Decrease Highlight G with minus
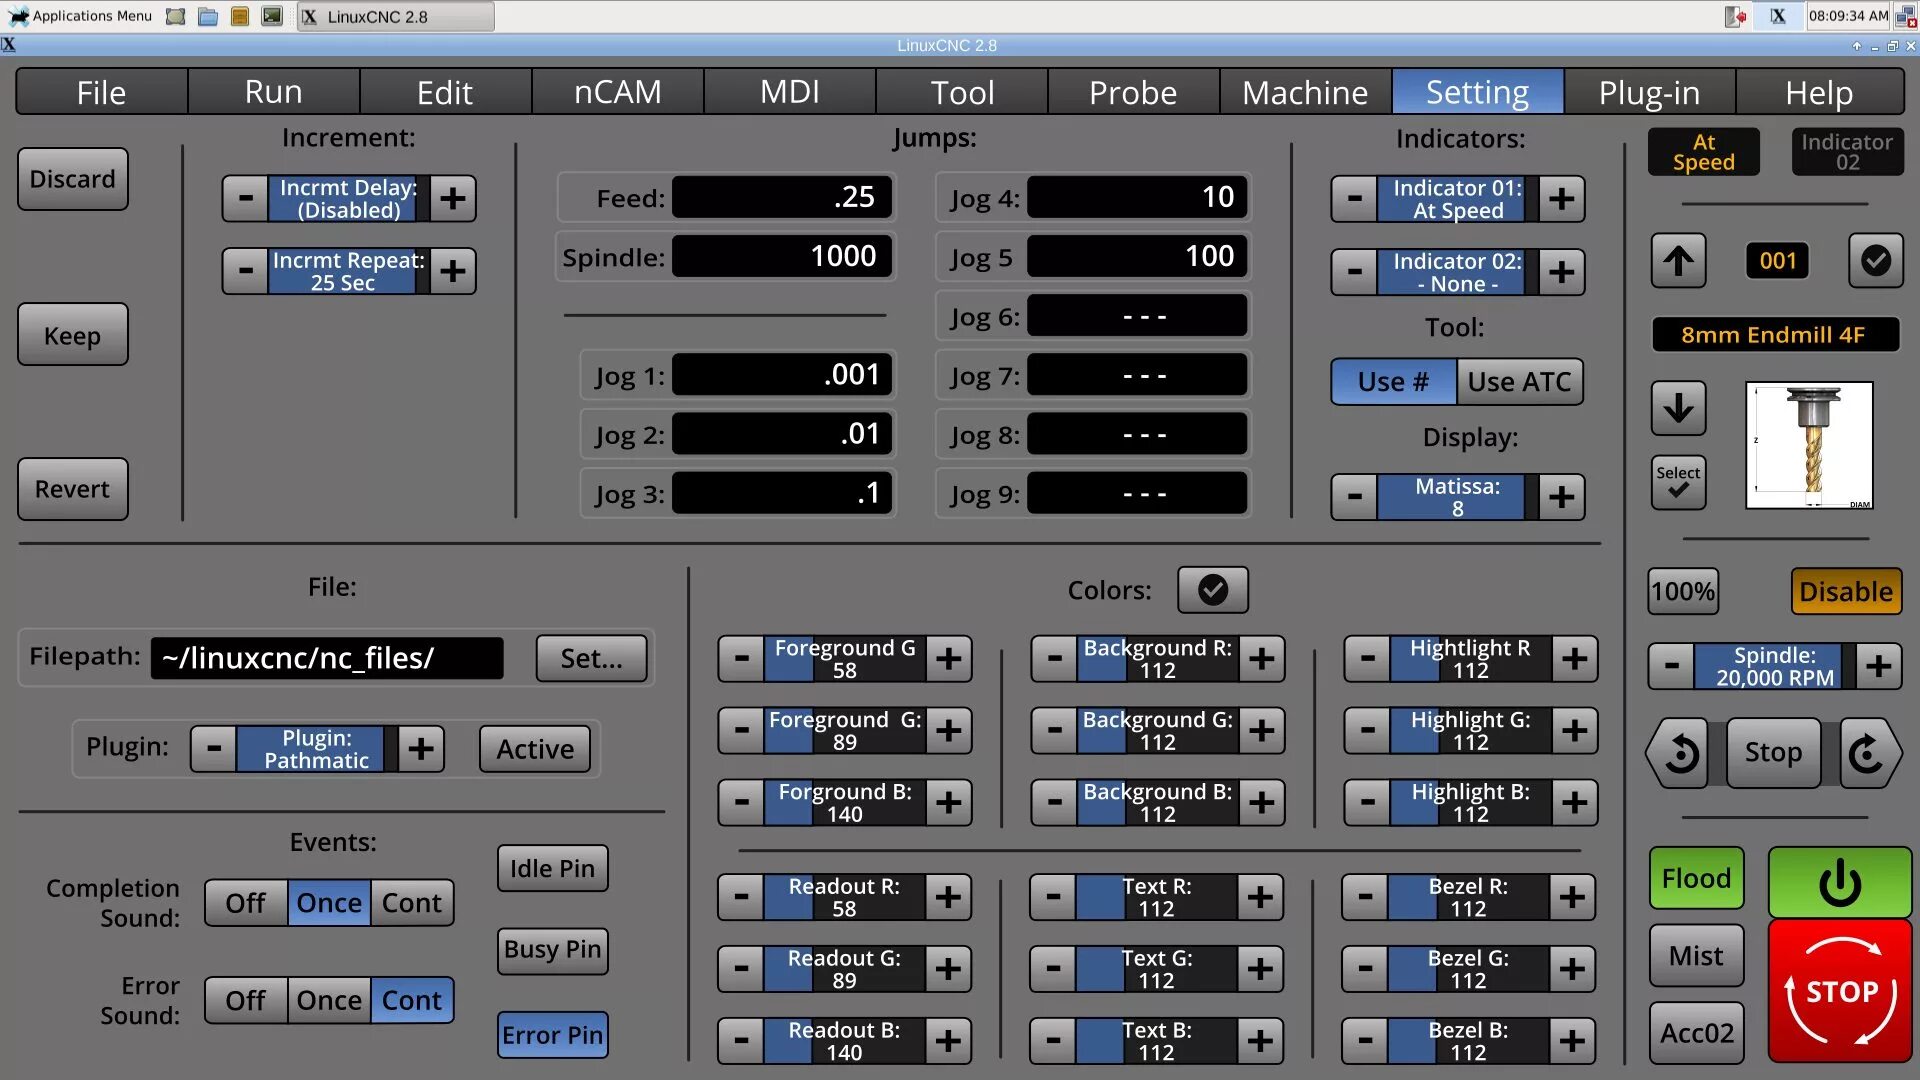The height and width of the screenshot is (1080, 1920). (x=1367, y=731)
